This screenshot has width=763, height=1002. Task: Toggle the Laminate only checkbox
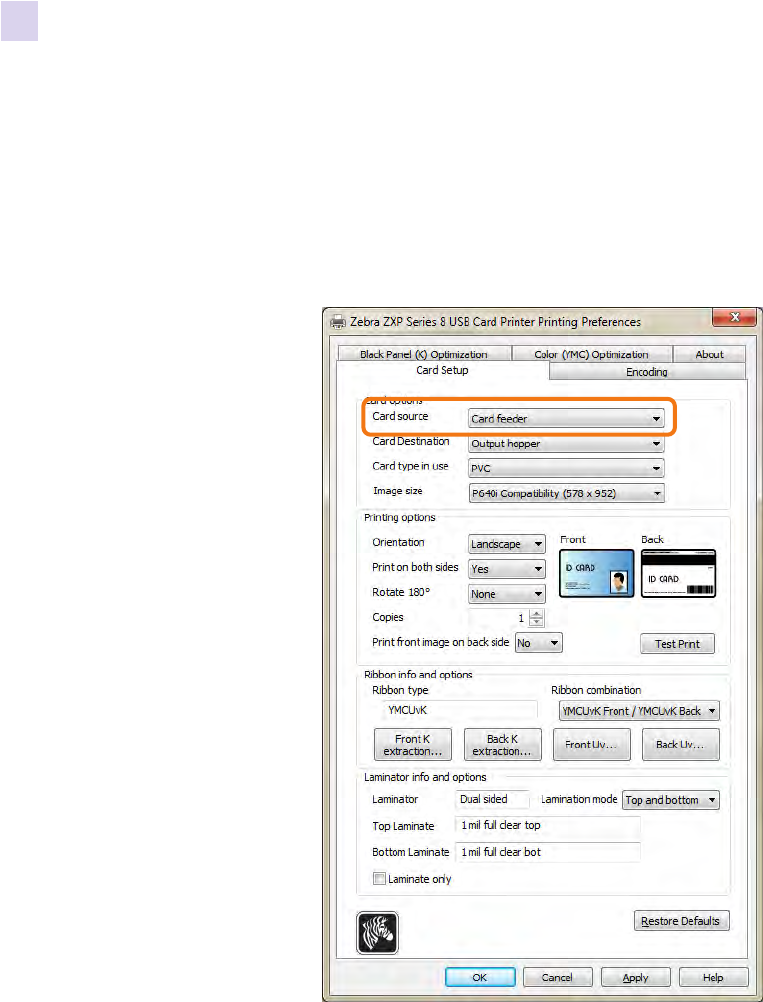click(x=380, y=879)
